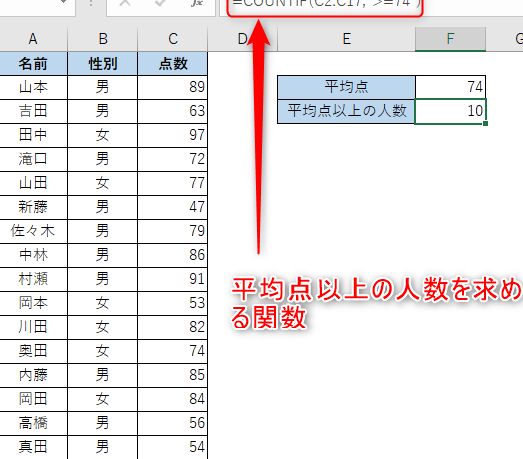Select the name cell 田中
The width and height of the screenshot is (523, 459).
point(33,135)
